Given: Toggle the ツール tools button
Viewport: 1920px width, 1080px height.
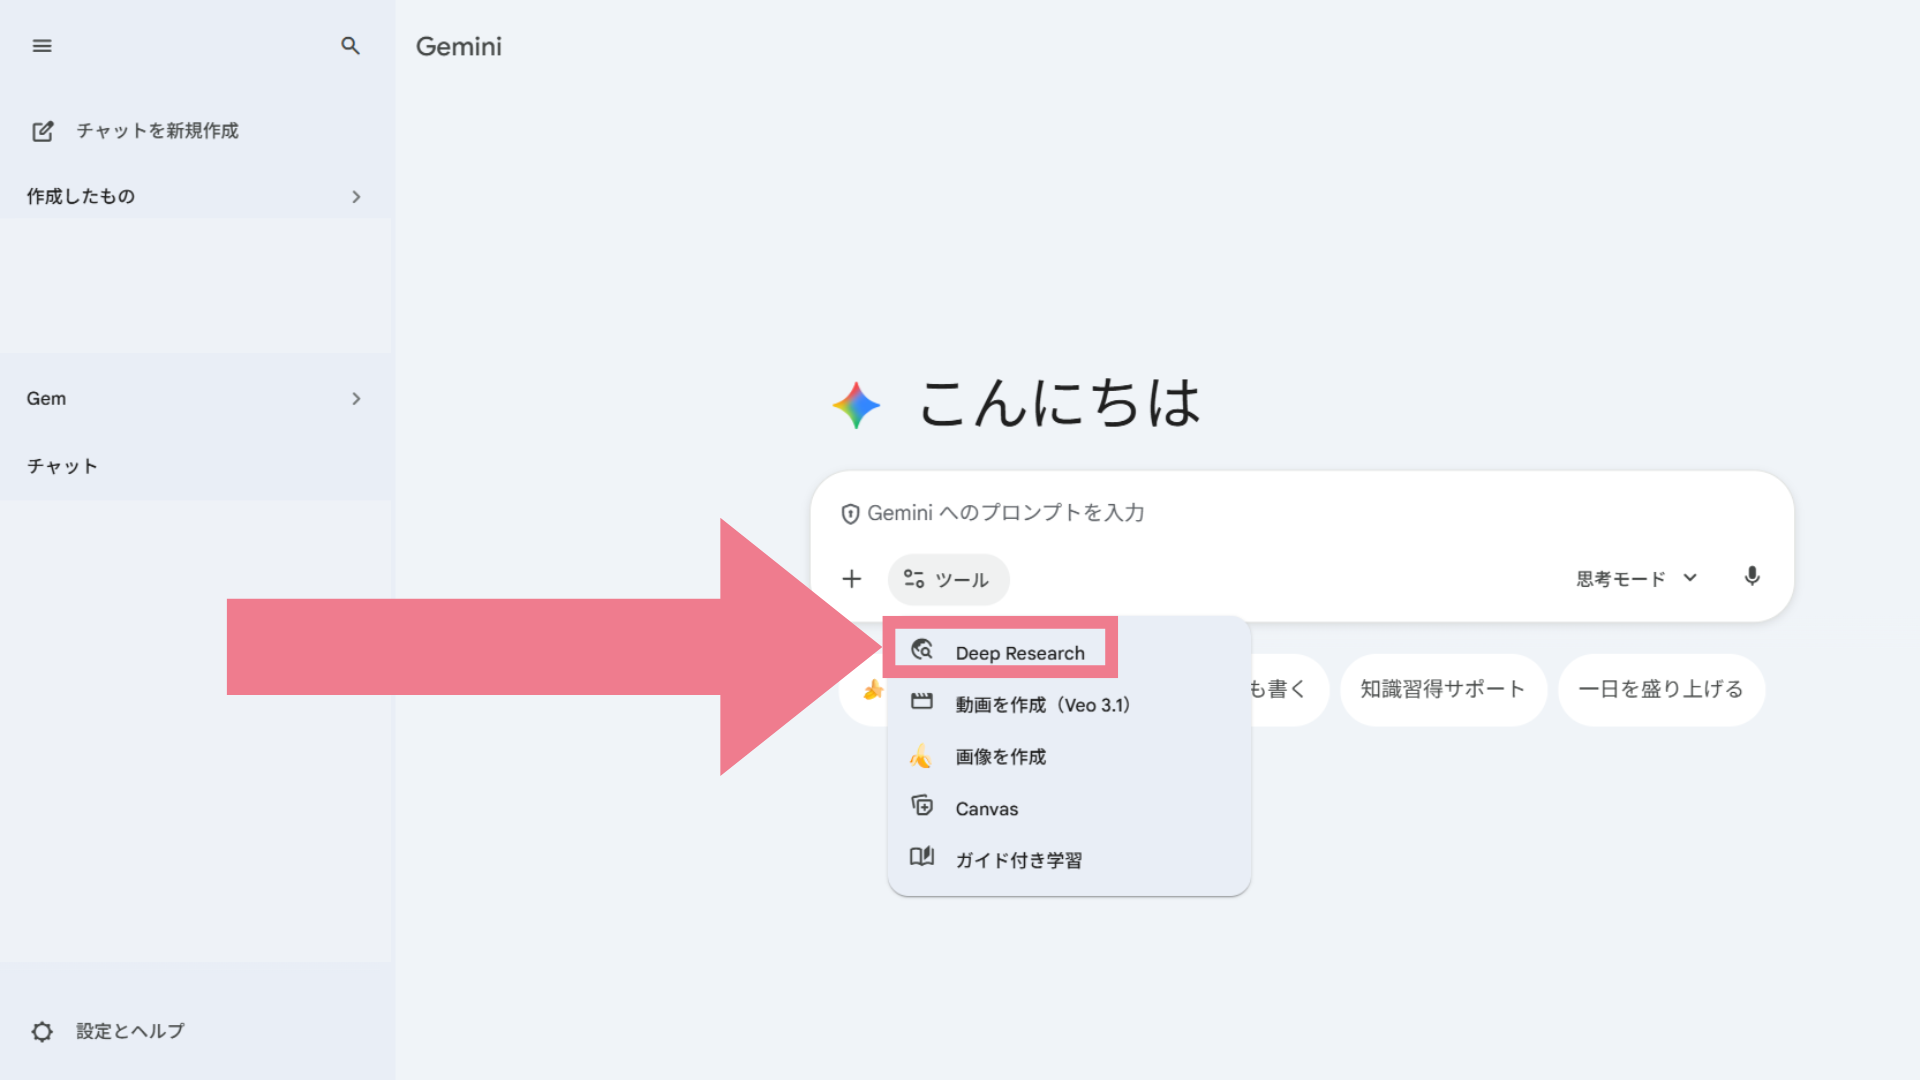Looking at the screenshot, I should [947, 580].
